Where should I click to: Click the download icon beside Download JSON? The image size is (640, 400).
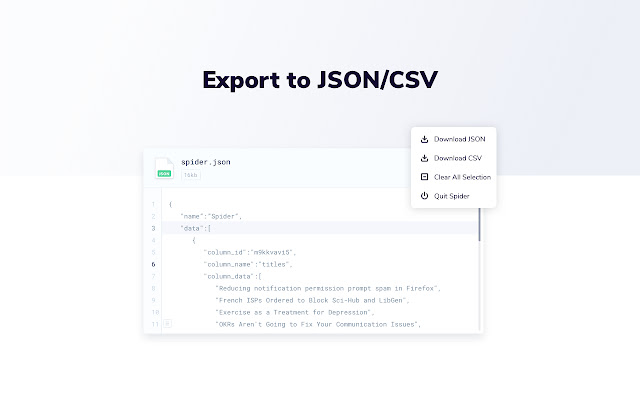click(424, 139)
